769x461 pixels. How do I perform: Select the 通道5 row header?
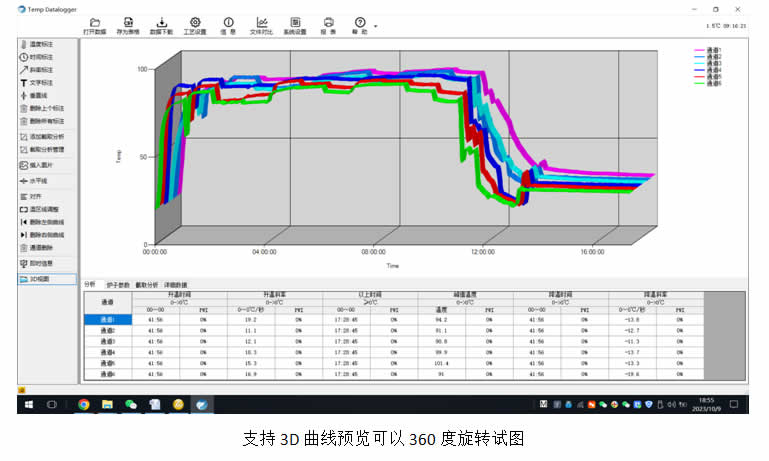click(108, 363)
